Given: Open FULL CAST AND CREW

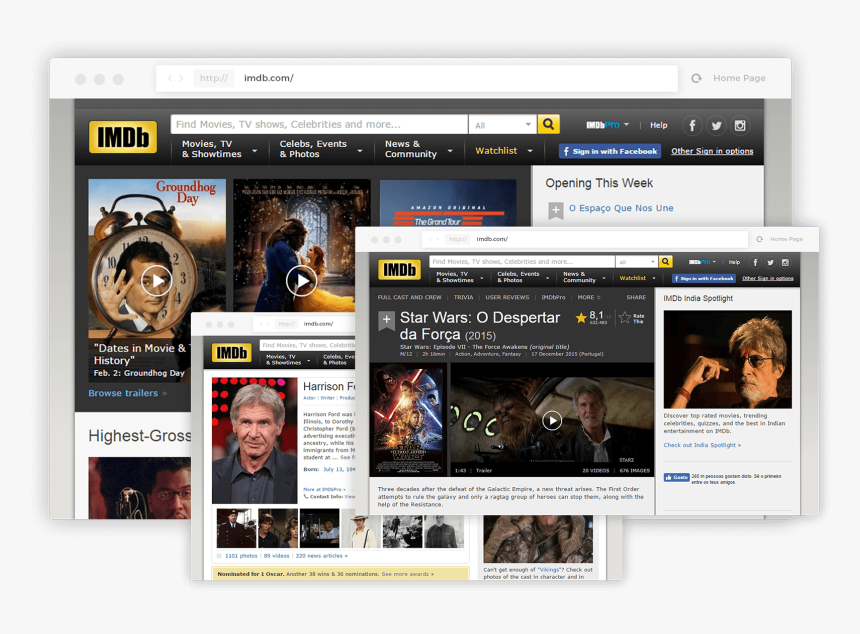Looking at the screenshot, I should [x=409, y=297].
